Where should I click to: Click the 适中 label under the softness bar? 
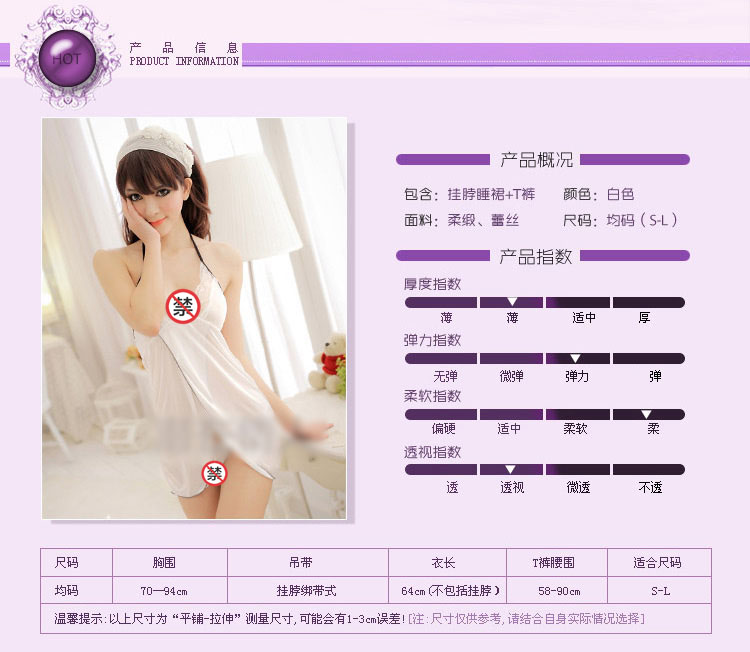pyautogui.click(x=508, y=429)
